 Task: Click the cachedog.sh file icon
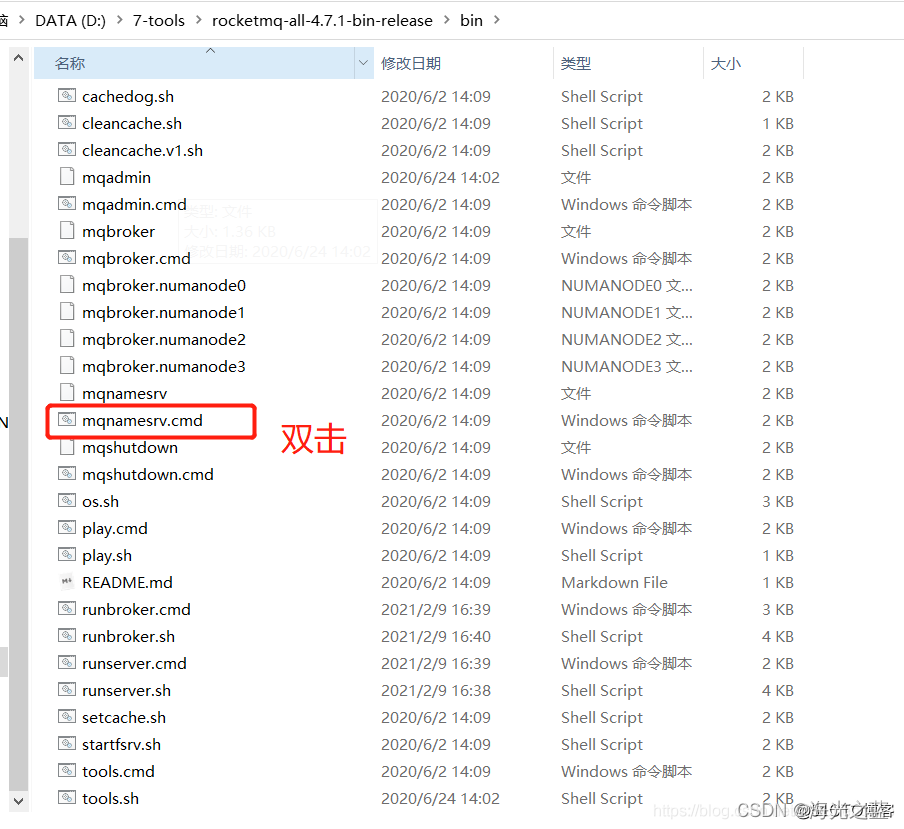(x=67, y=96)
